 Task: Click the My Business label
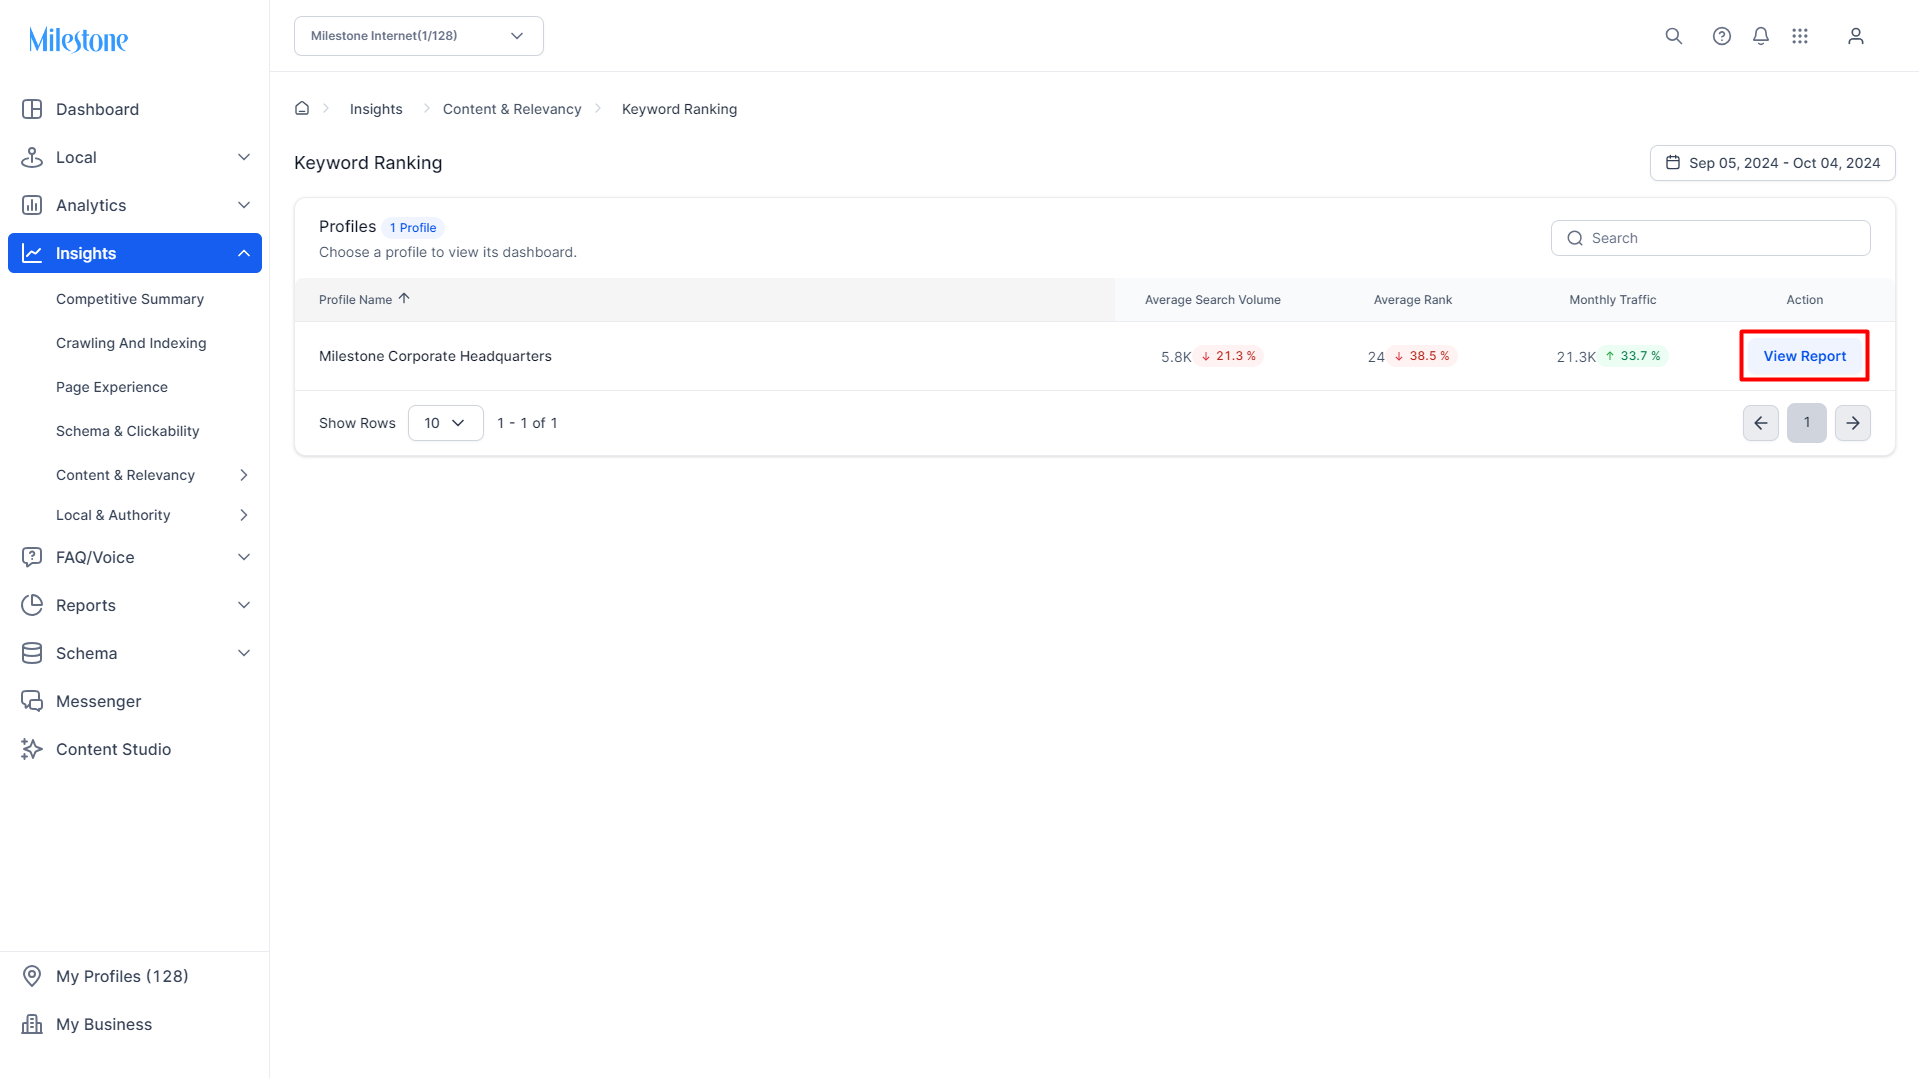pos(104,1024)
